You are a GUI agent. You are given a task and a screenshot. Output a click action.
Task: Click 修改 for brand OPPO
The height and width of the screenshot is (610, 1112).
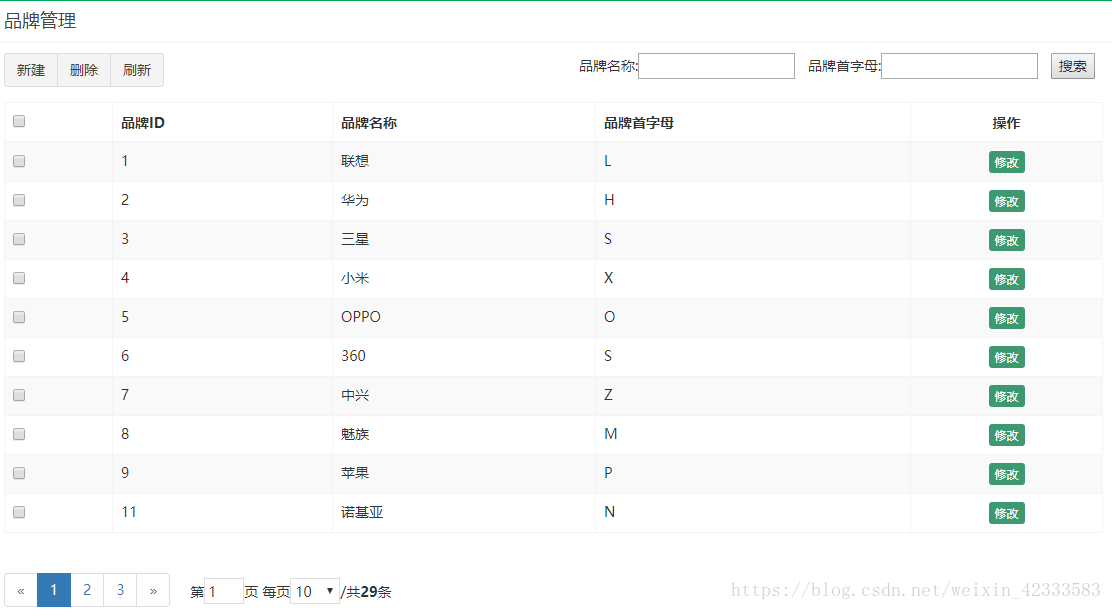(x=1006, y=318)
